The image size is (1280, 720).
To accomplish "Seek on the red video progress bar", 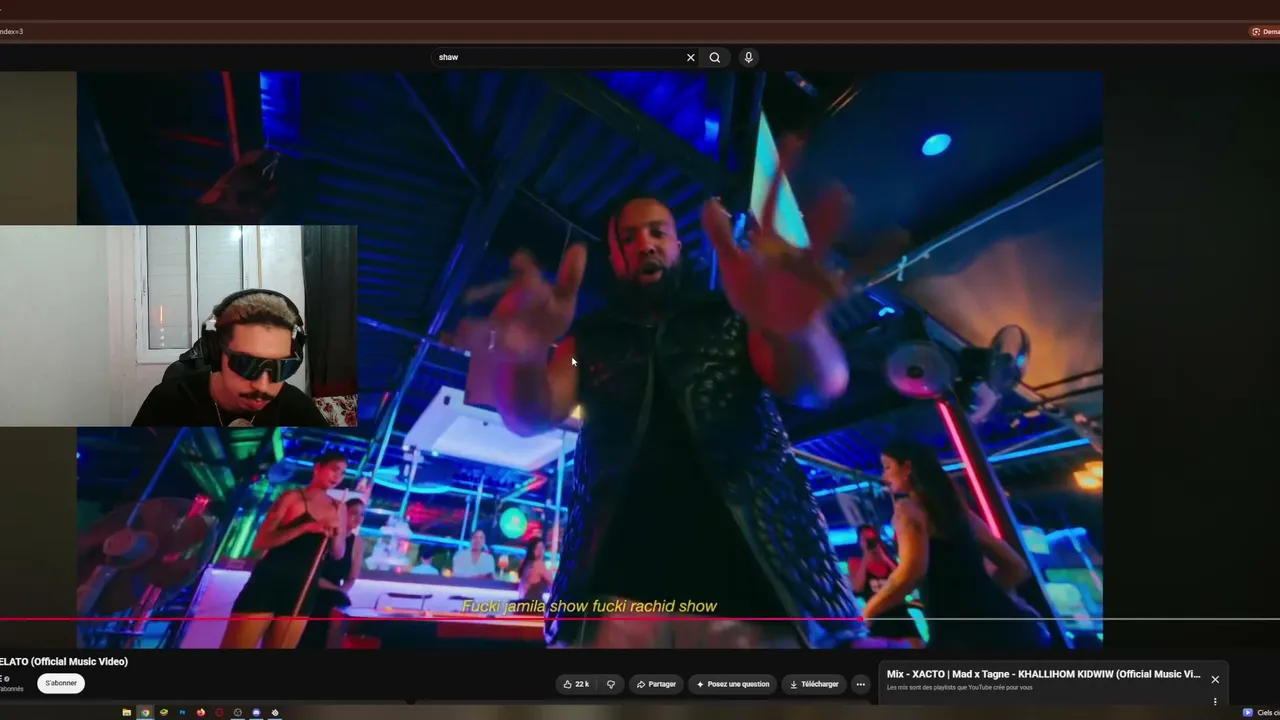I will tap(640, 619).
